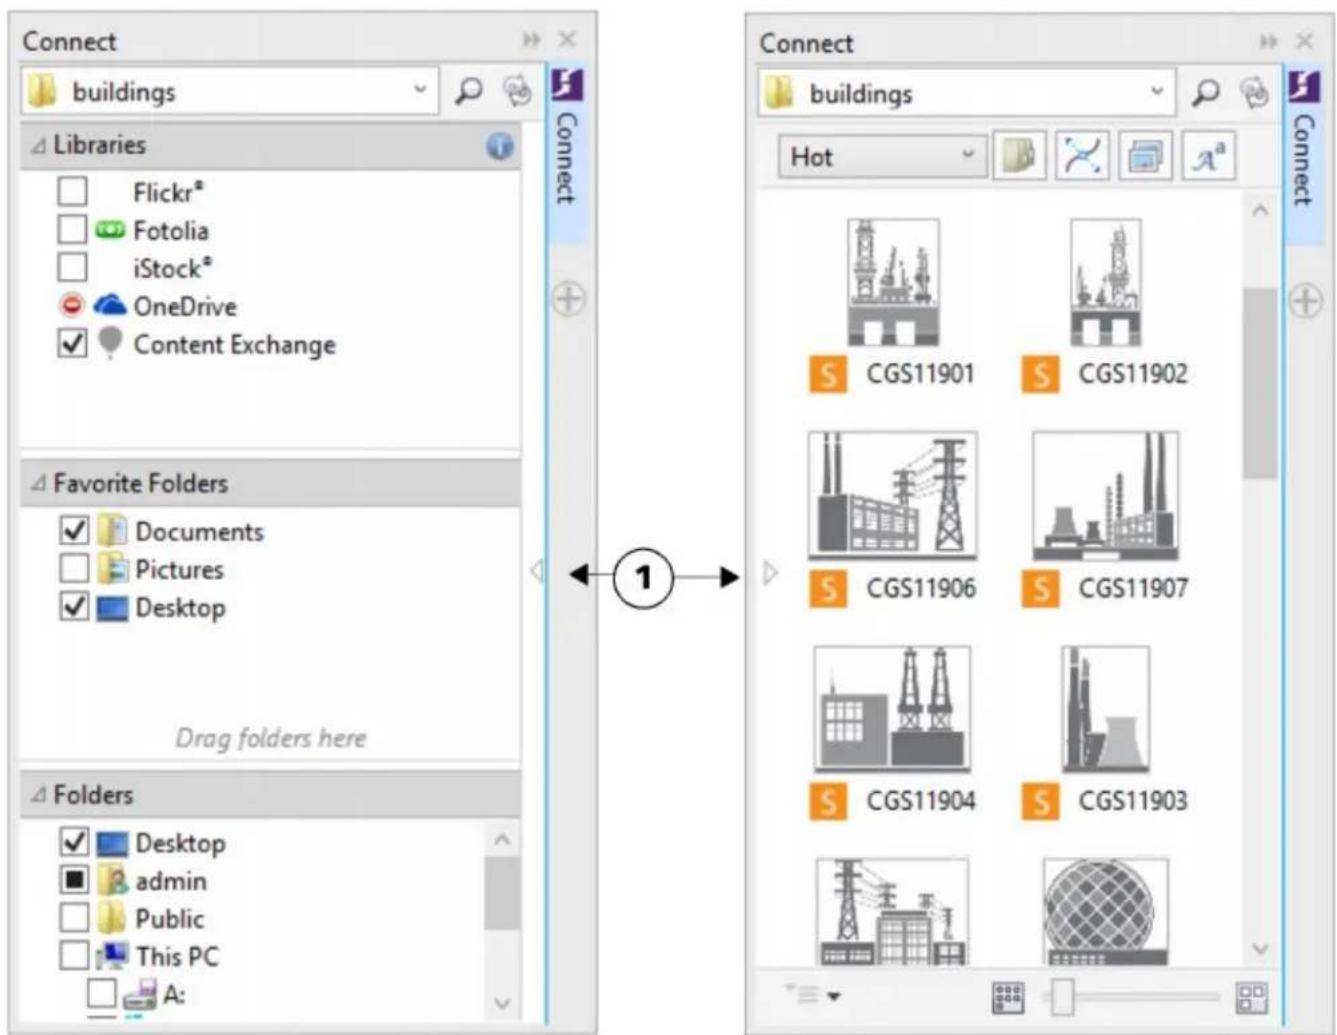Click the curve-node toolbar icon beside the folder icon
1337x1035 pixels.
coord(1082,156)
